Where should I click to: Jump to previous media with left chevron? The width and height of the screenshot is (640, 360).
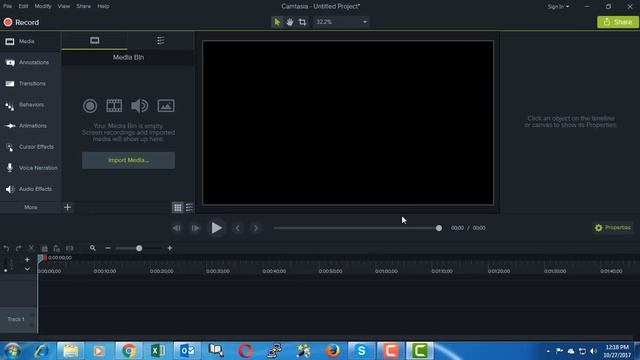tap(238, 228)
